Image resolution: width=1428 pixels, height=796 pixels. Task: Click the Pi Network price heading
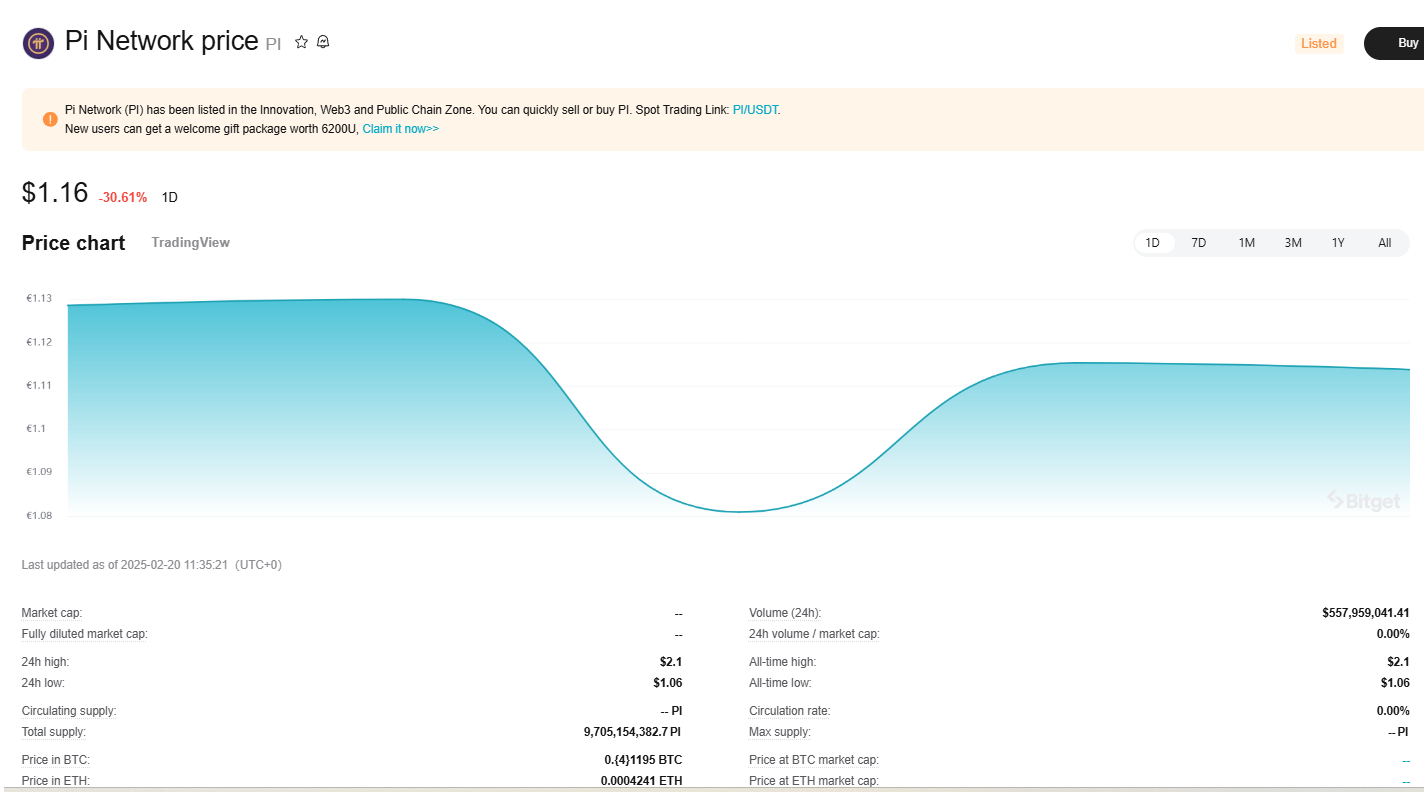click(x=161, y=41)
